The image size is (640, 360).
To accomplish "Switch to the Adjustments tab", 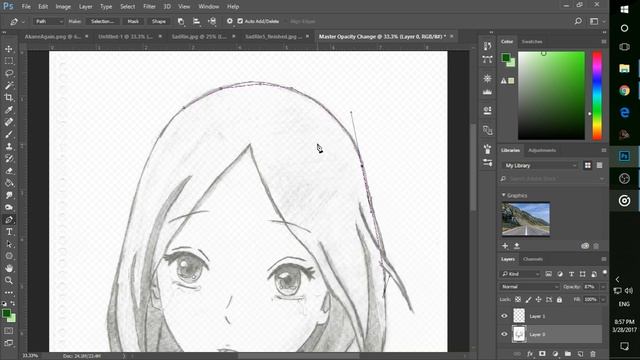I will 542,150.
